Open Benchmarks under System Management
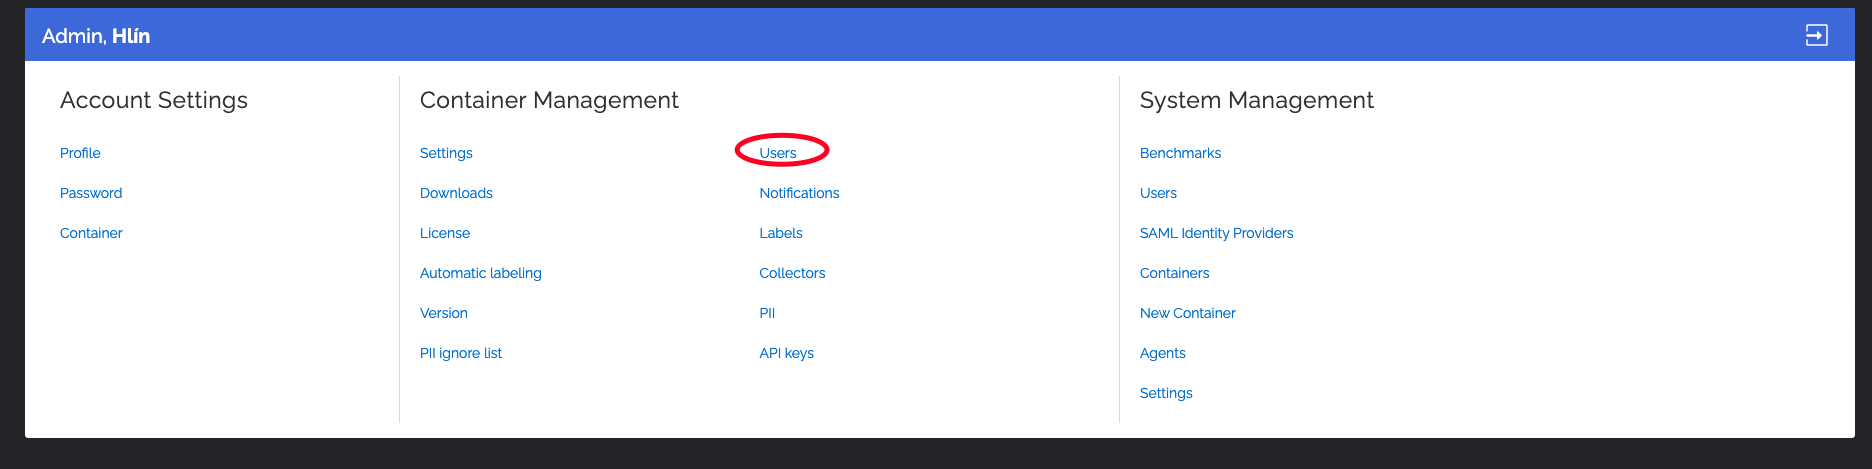The height and width of the screenshot is (469, 1872). [1180, 153]
